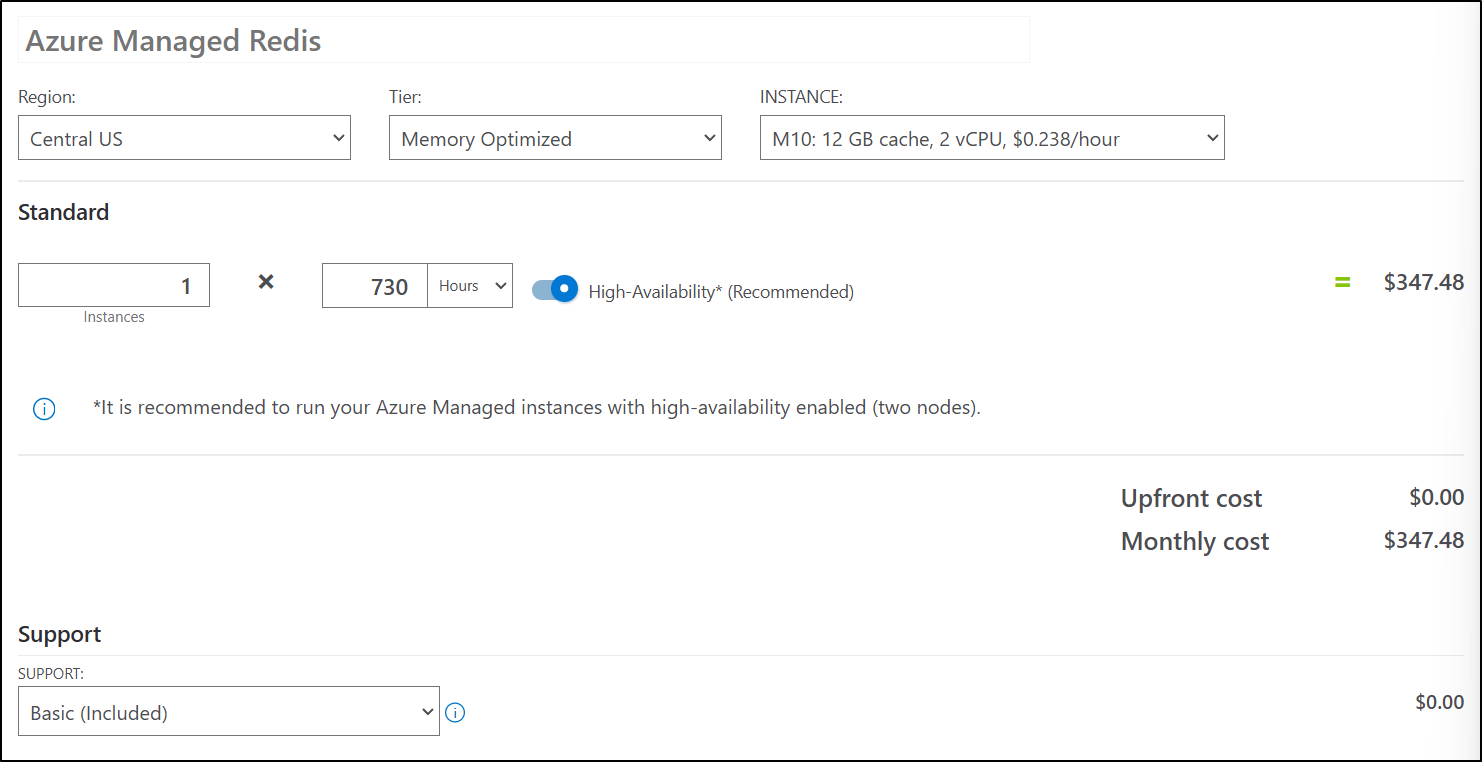Click the Upfront cost label
This screenshot has width=1482, height=762.
click(1192, 498)
